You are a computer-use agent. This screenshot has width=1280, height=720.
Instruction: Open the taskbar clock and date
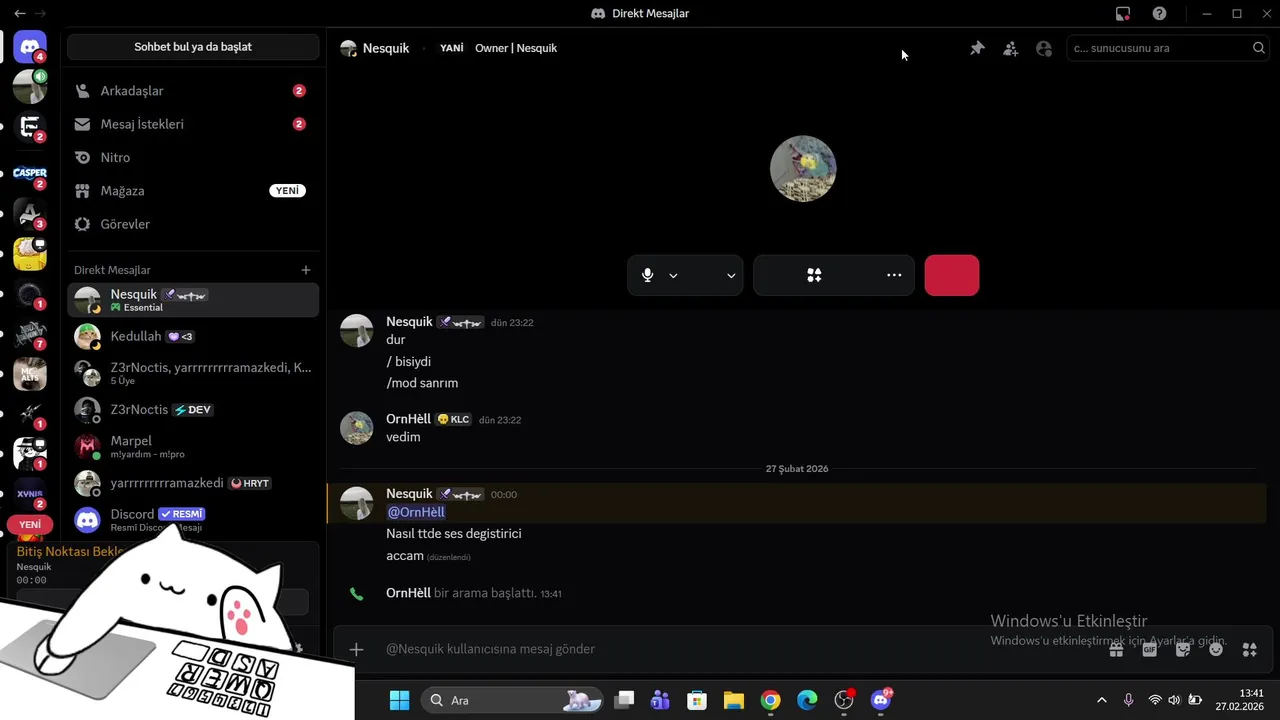1239,700
